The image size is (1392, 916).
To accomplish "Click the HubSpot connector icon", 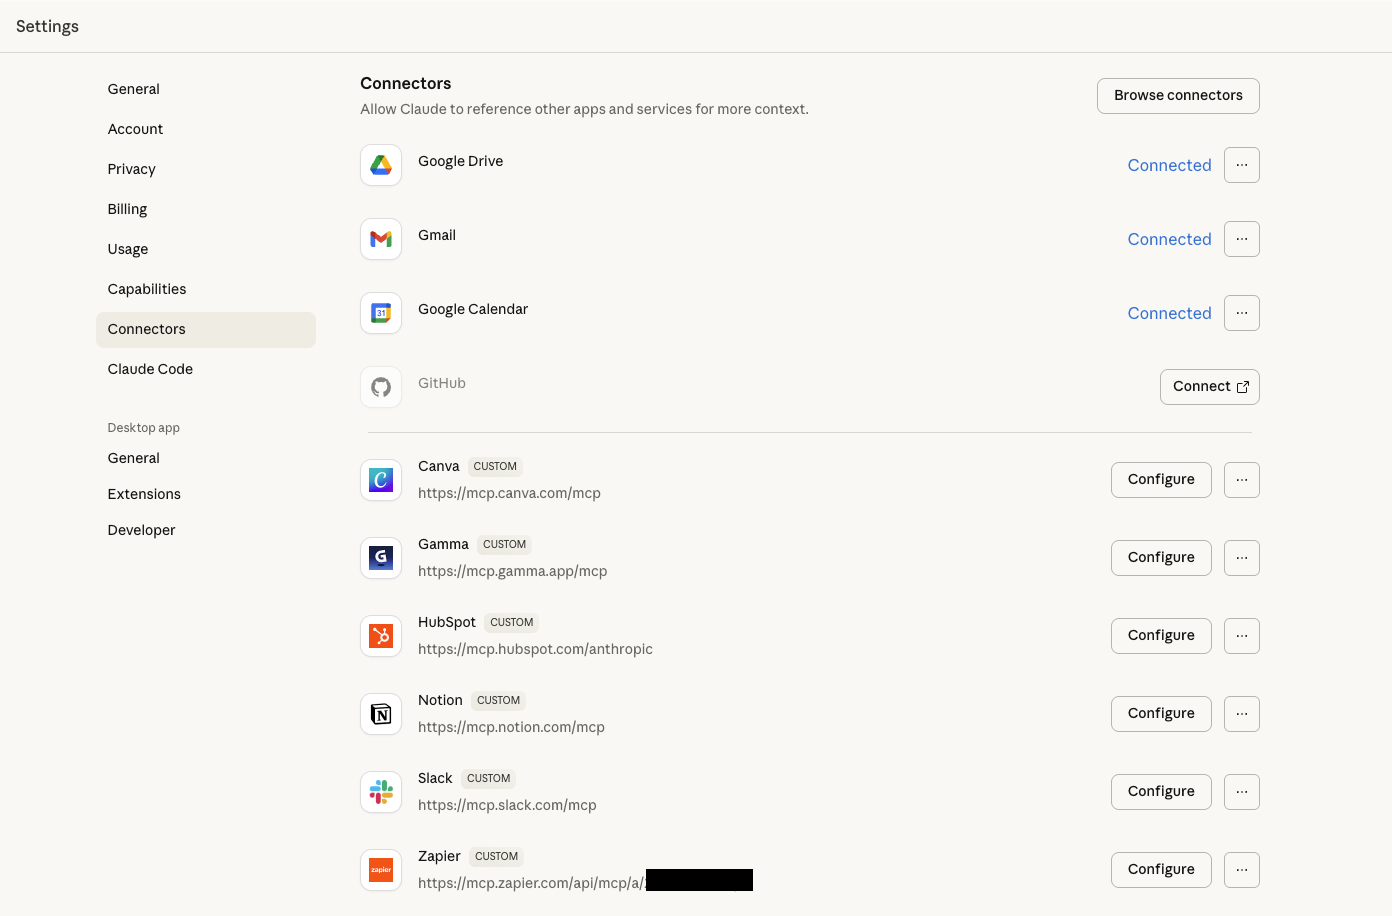I will (381, 635).
